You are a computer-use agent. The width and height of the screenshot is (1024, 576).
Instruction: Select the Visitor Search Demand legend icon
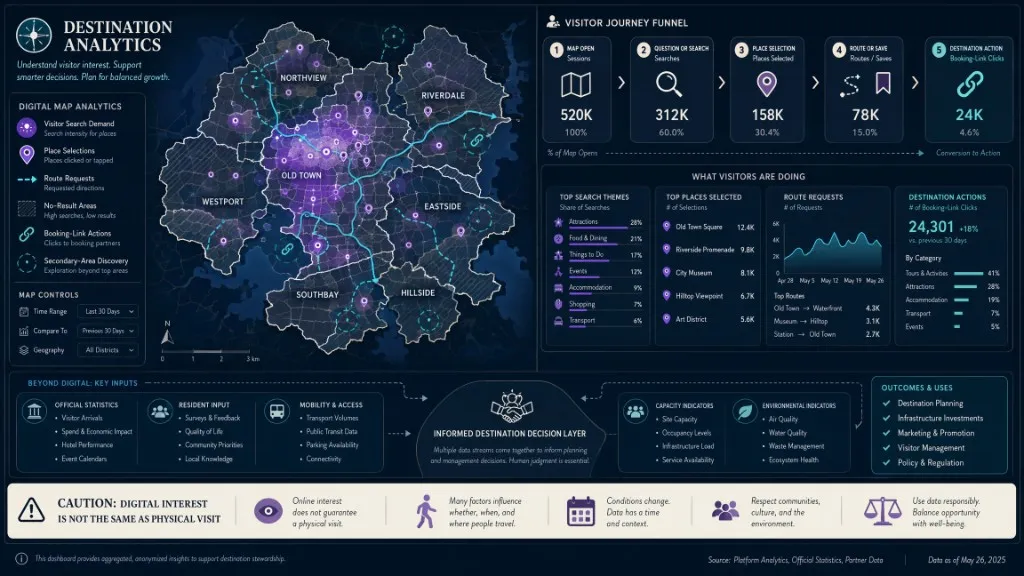[x=27, y=127]
